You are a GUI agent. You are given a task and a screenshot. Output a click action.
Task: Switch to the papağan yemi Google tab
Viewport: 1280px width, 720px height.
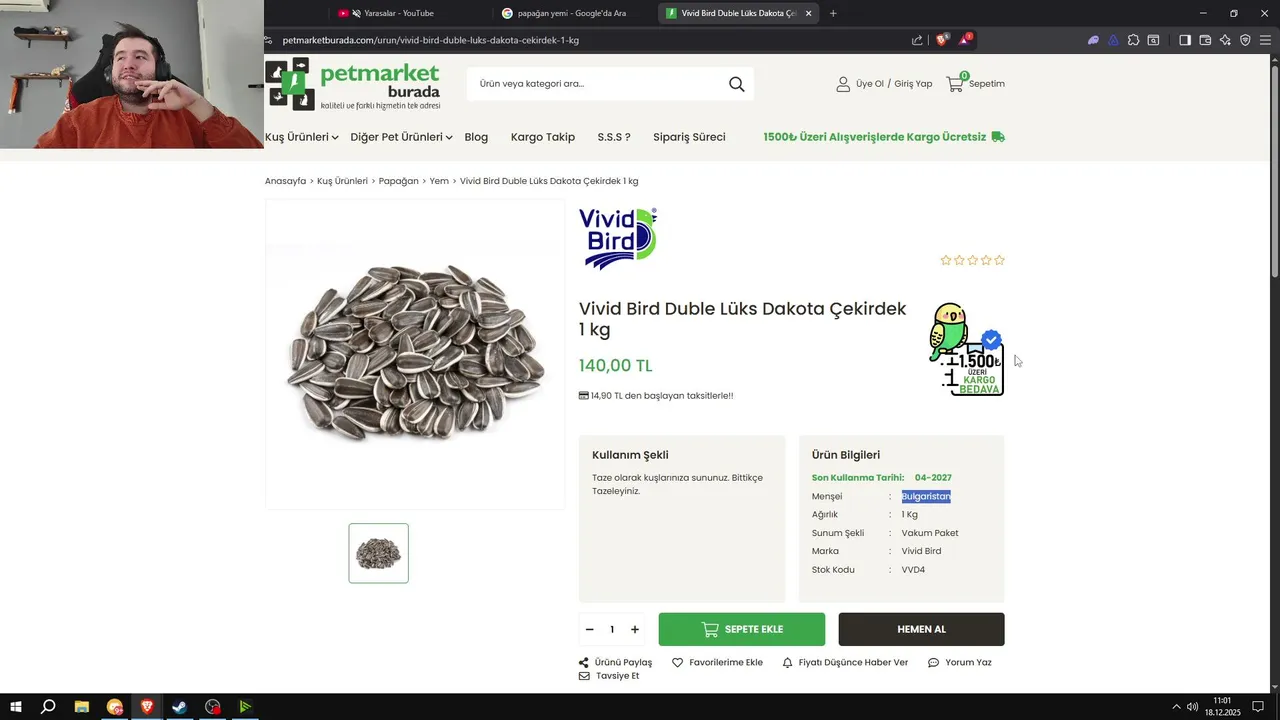(x=571, y=13)
